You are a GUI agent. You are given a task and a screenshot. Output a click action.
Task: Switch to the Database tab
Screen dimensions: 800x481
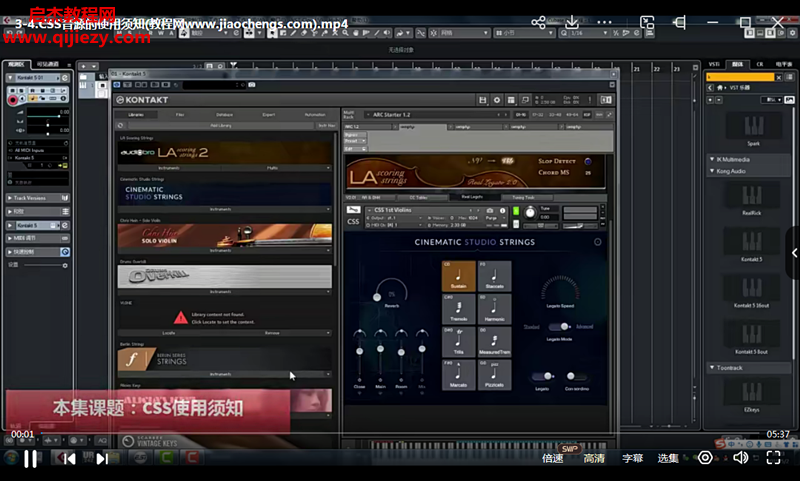click(224, 115)
